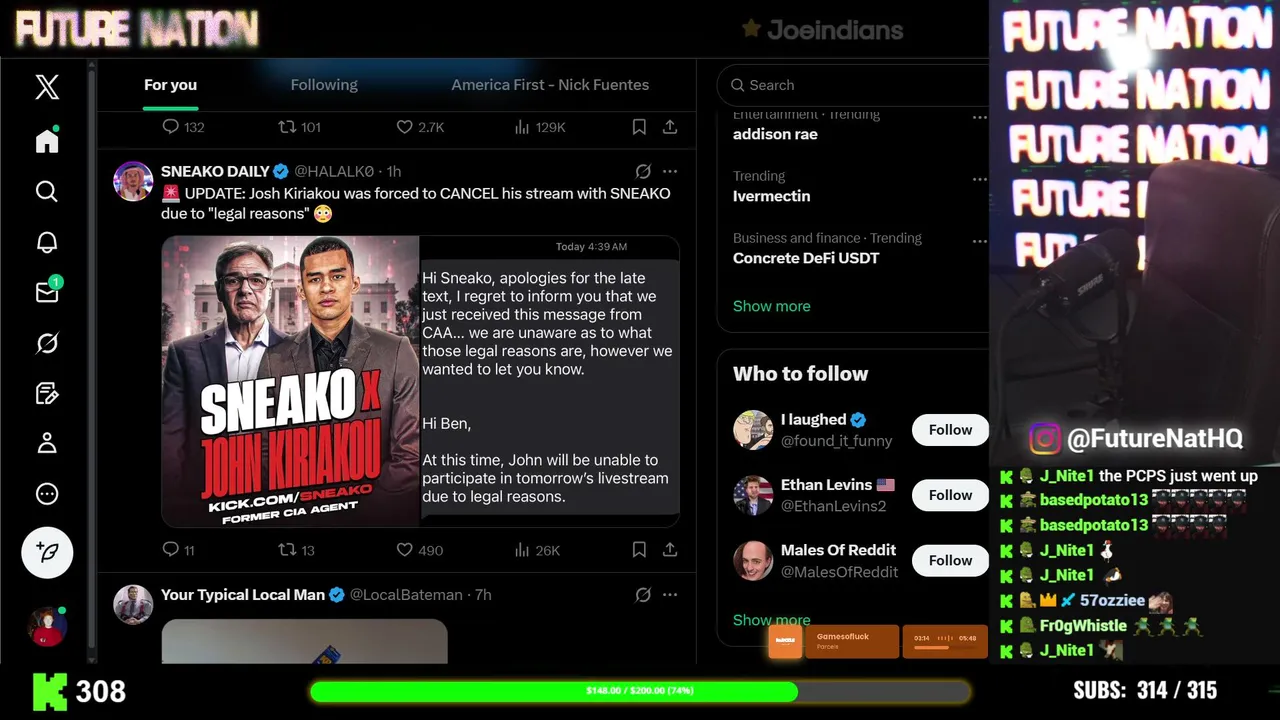Share the SNEAKO DAILY post
The width and height of the screenshot is (1280, 720).
tap(670, 550)
